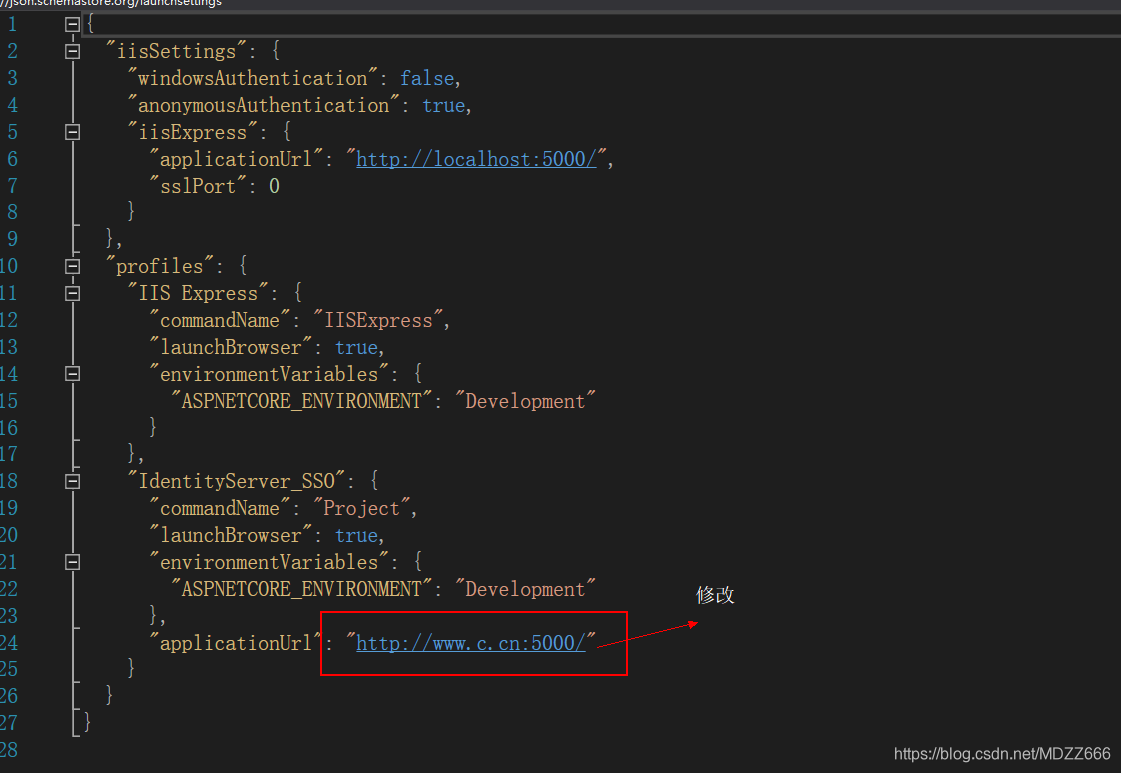This screenshot has width=1121, height=773.
Task: Open the http://localhost:5000/ link
Action: tap(476, 159)
